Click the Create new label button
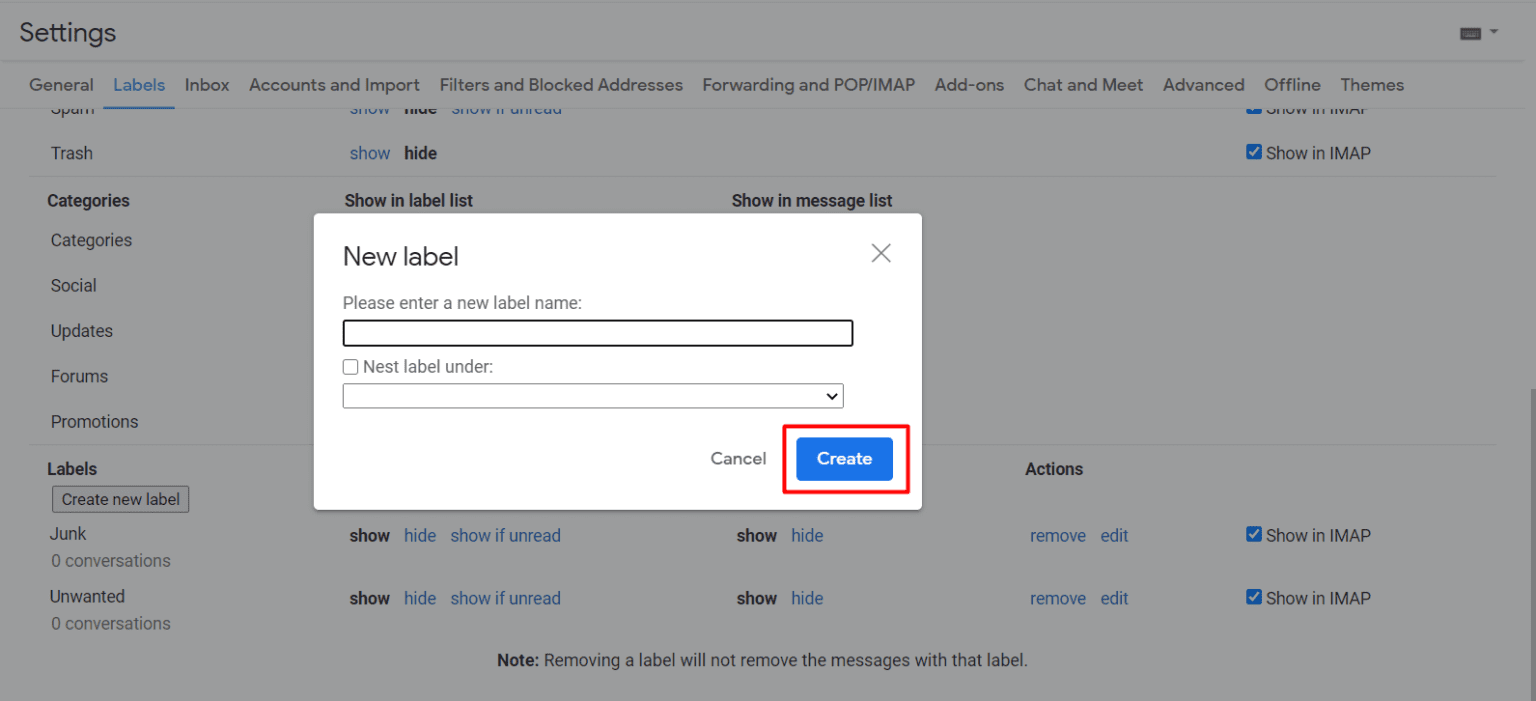The width and height of the screenshot is (1536, 701). click(120, 499)
